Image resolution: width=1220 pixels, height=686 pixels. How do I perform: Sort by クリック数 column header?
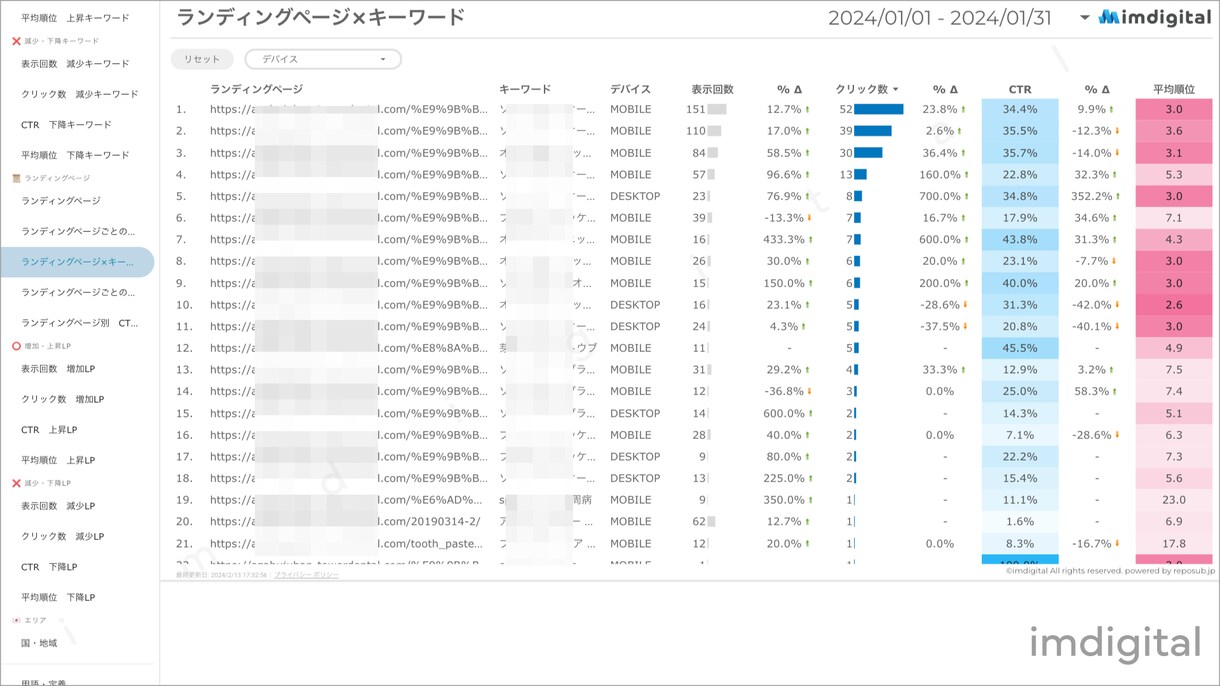861,89
